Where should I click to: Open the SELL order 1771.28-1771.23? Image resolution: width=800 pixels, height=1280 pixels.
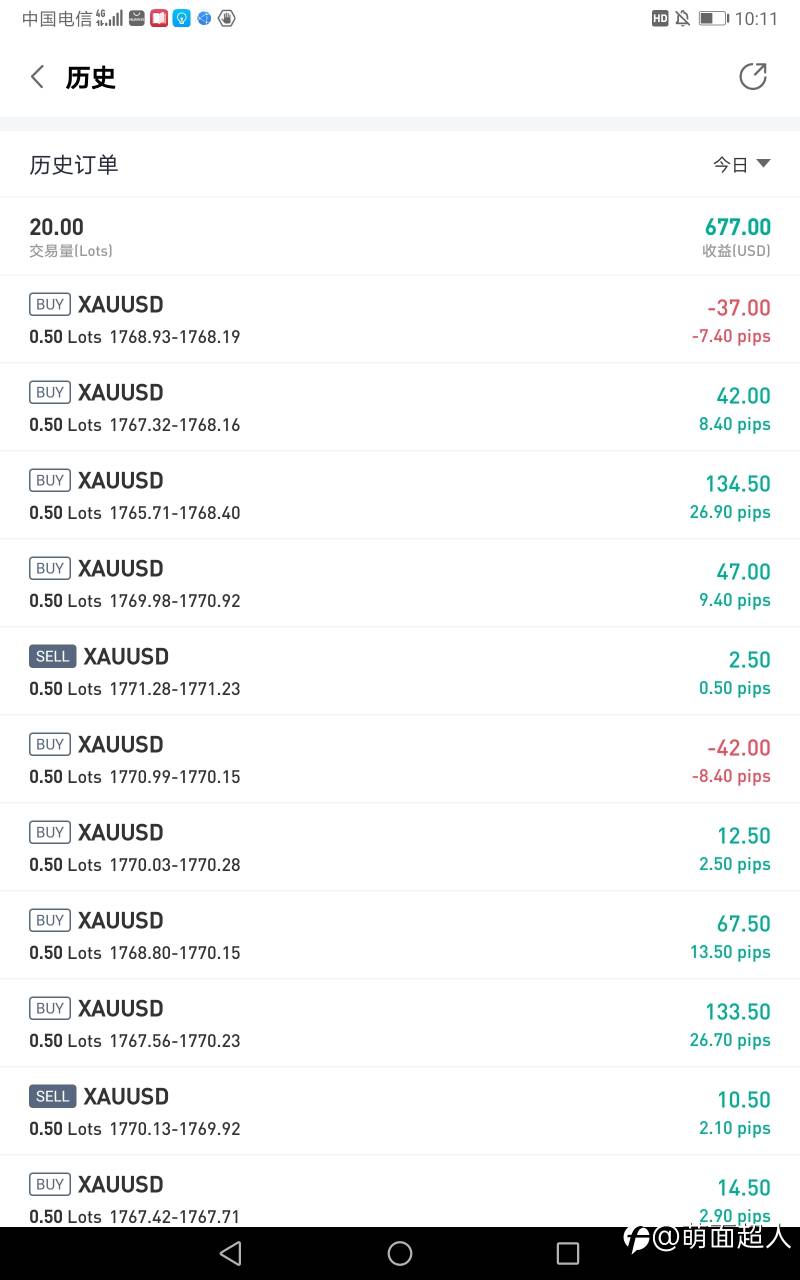[400, 671]
